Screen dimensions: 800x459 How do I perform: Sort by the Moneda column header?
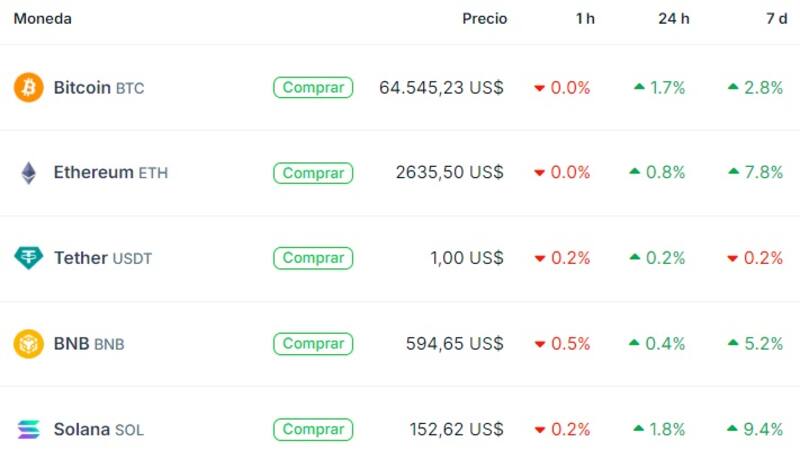(x=42, y=19)
